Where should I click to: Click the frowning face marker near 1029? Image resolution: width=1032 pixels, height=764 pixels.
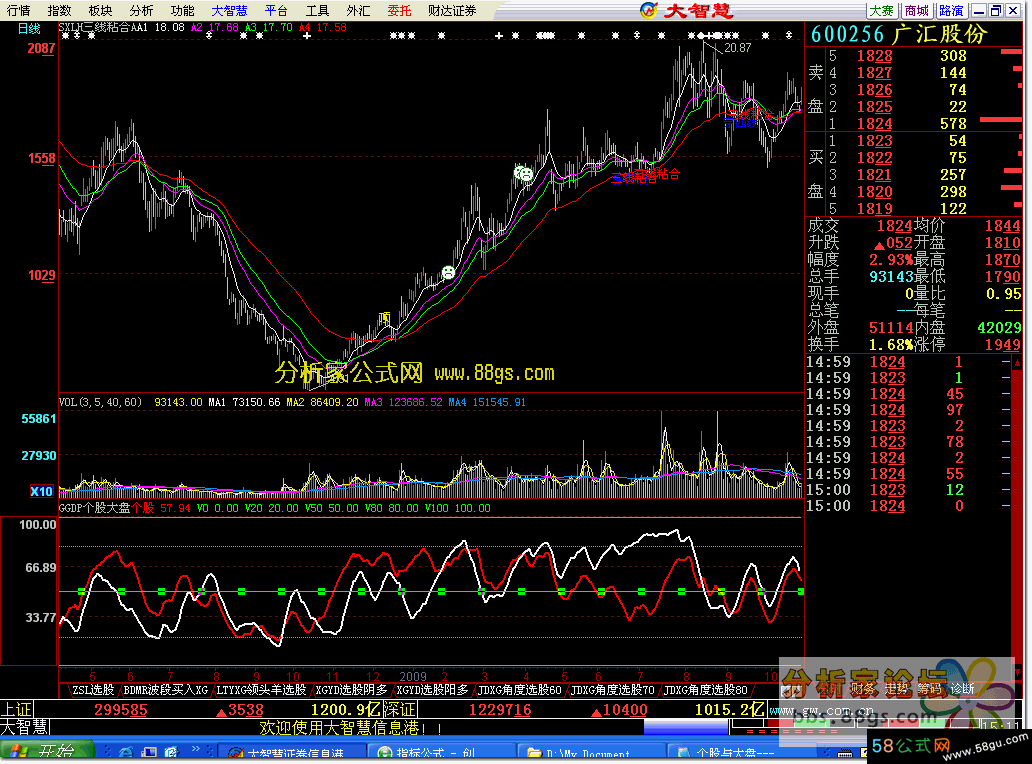pos(448,272)
